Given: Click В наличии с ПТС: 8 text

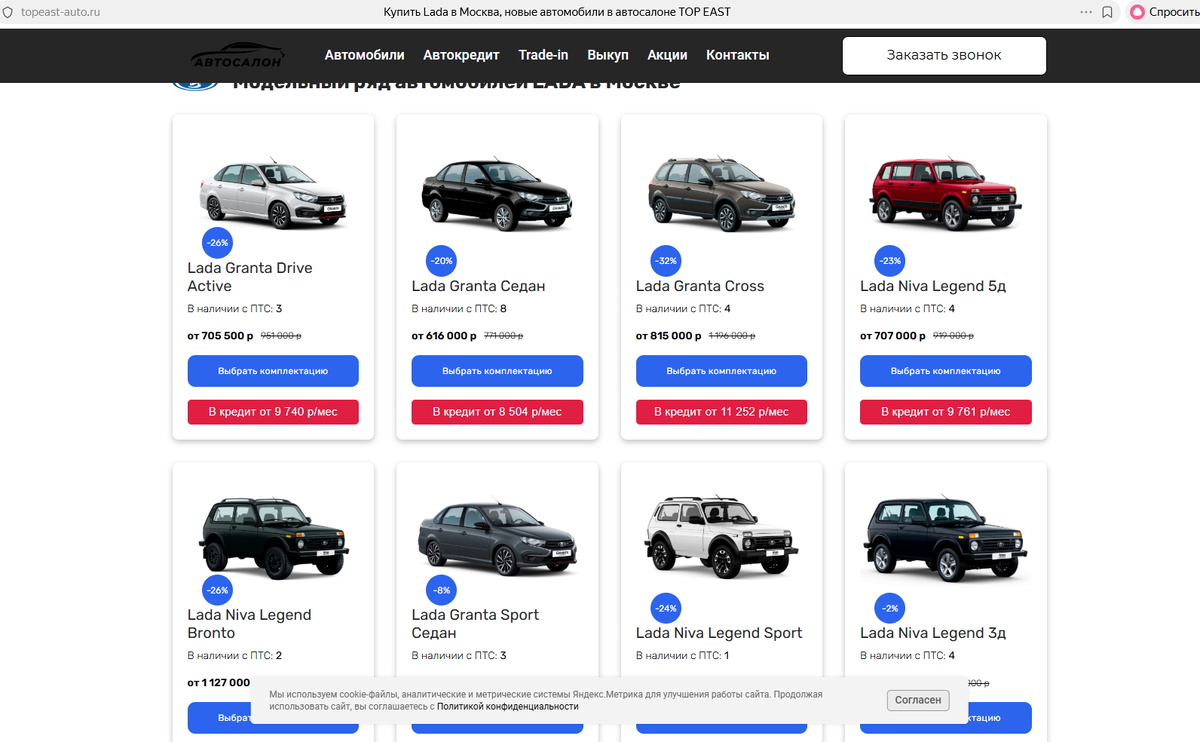Looking at the screenshot, I should click(x=459, y=309).
